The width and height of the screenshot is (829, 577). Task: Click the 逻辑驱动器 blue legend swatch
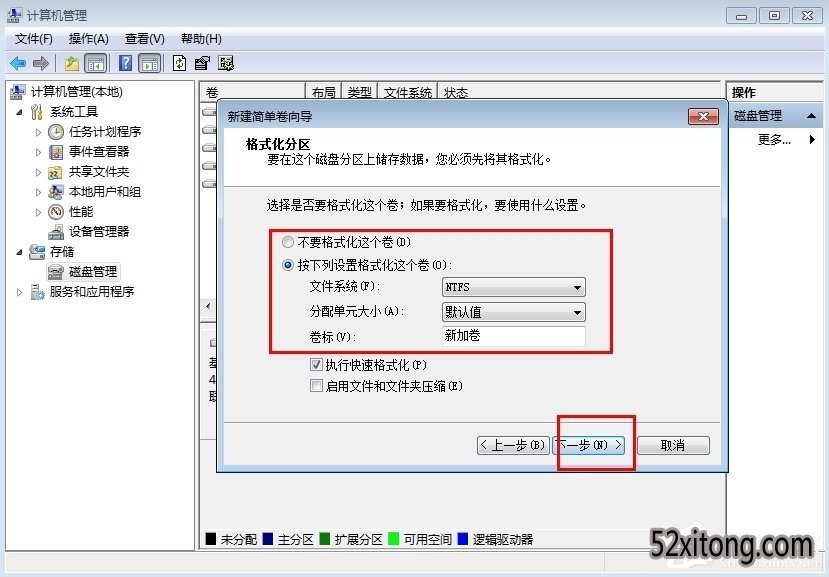463,539
